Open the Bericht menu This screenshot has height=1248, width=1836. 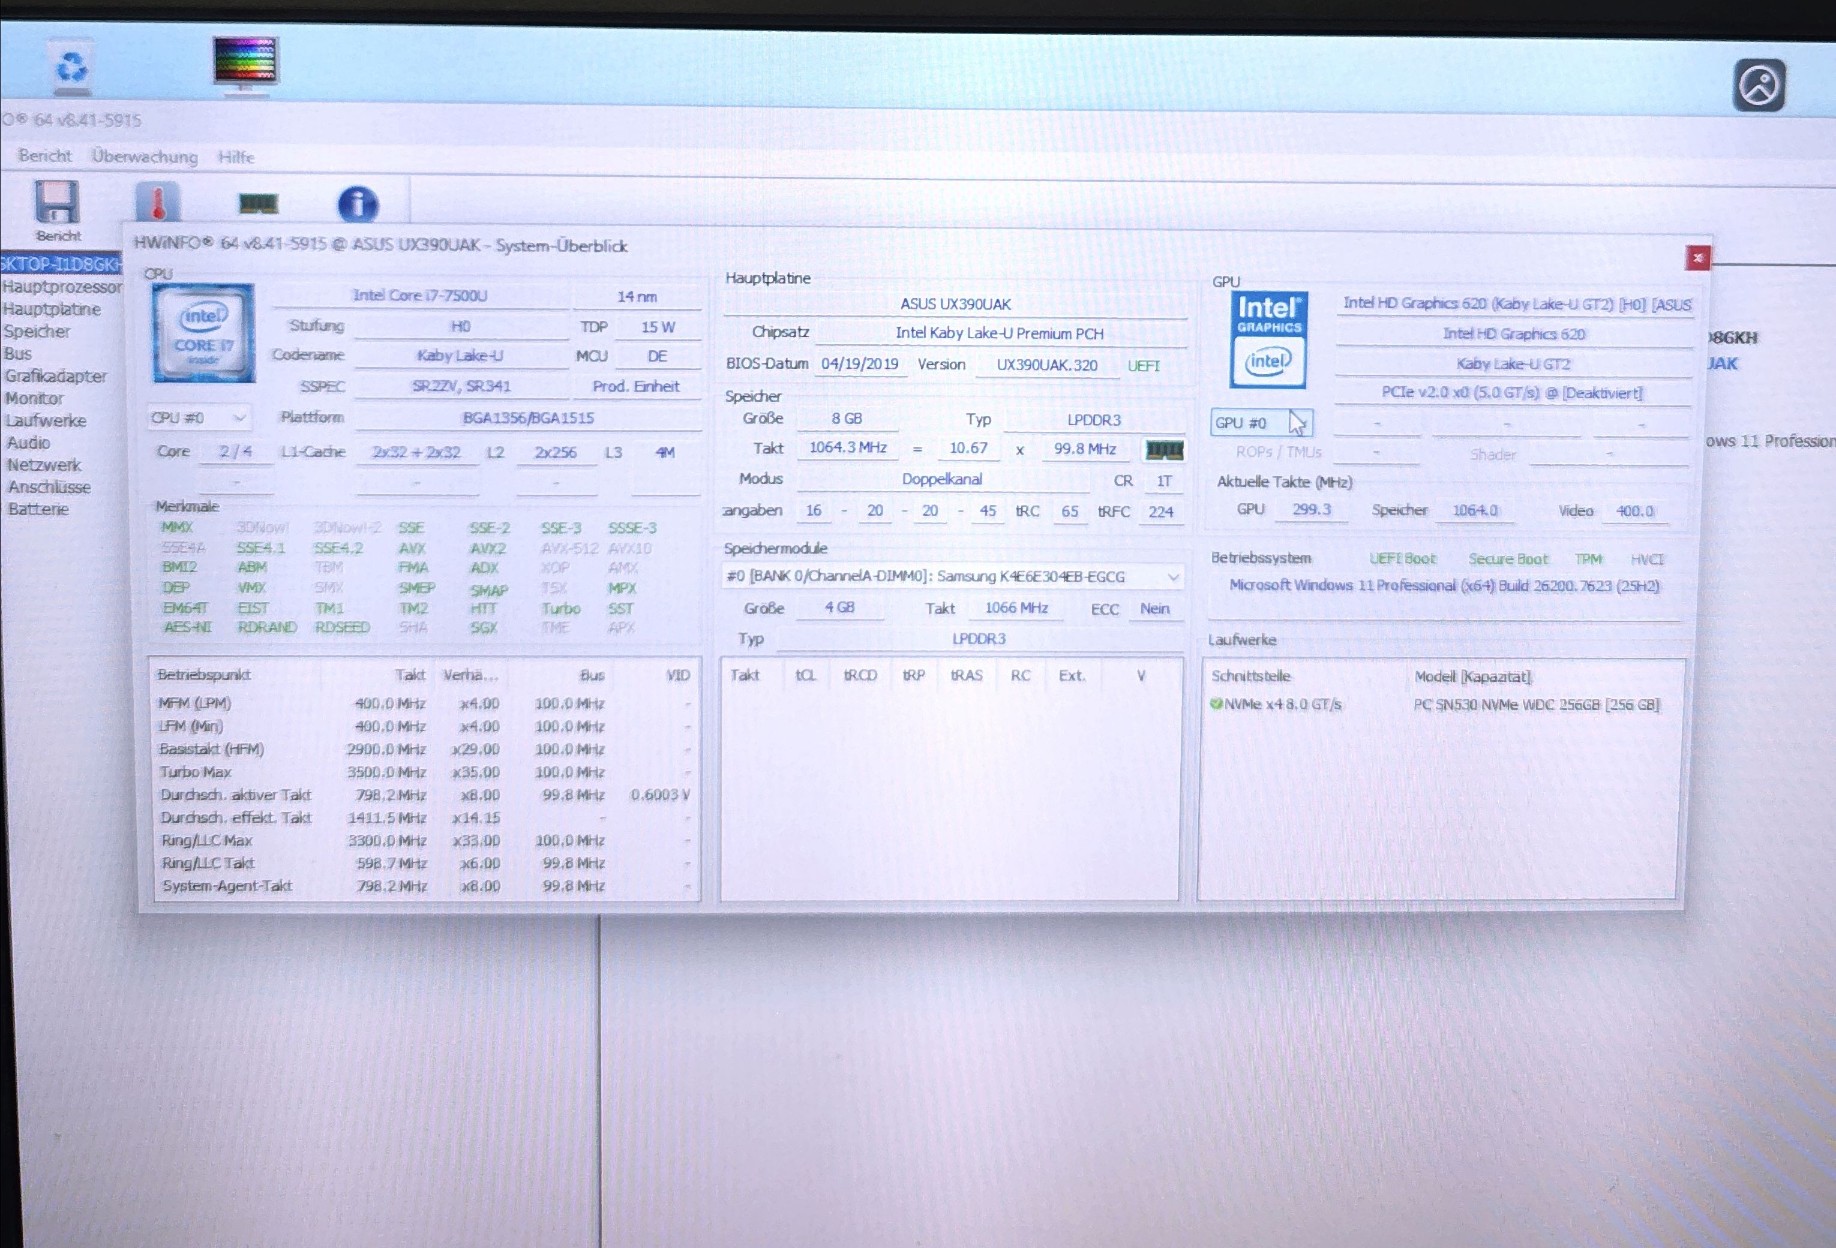tap(44, 156)
